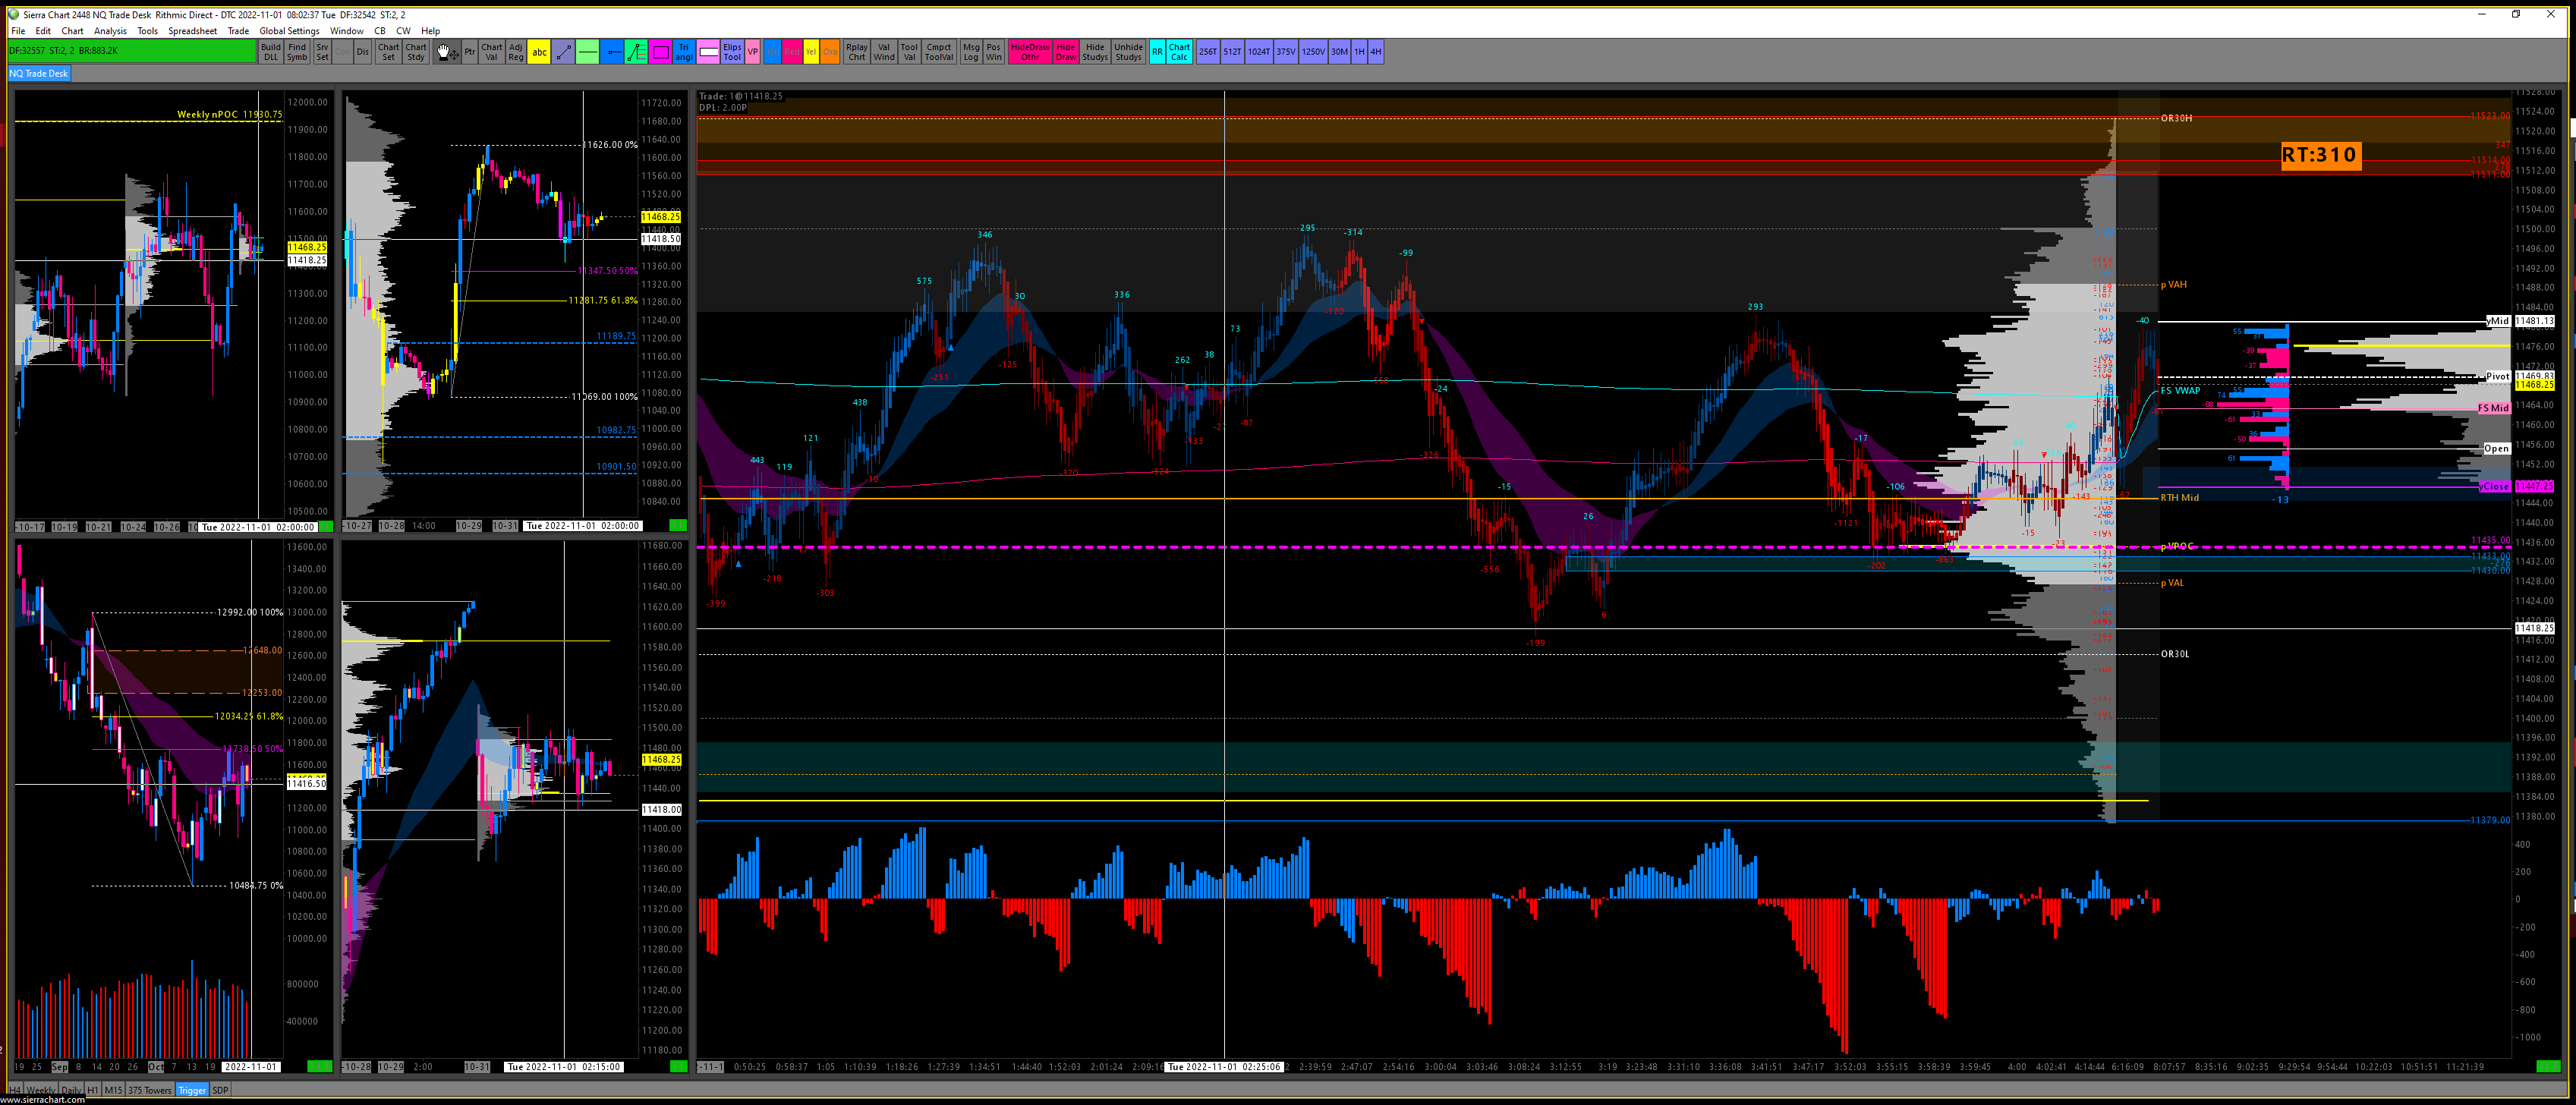Select the abc text drawing tool
The height and width of the screenshot is (1105, 2576).
(539, 52)
